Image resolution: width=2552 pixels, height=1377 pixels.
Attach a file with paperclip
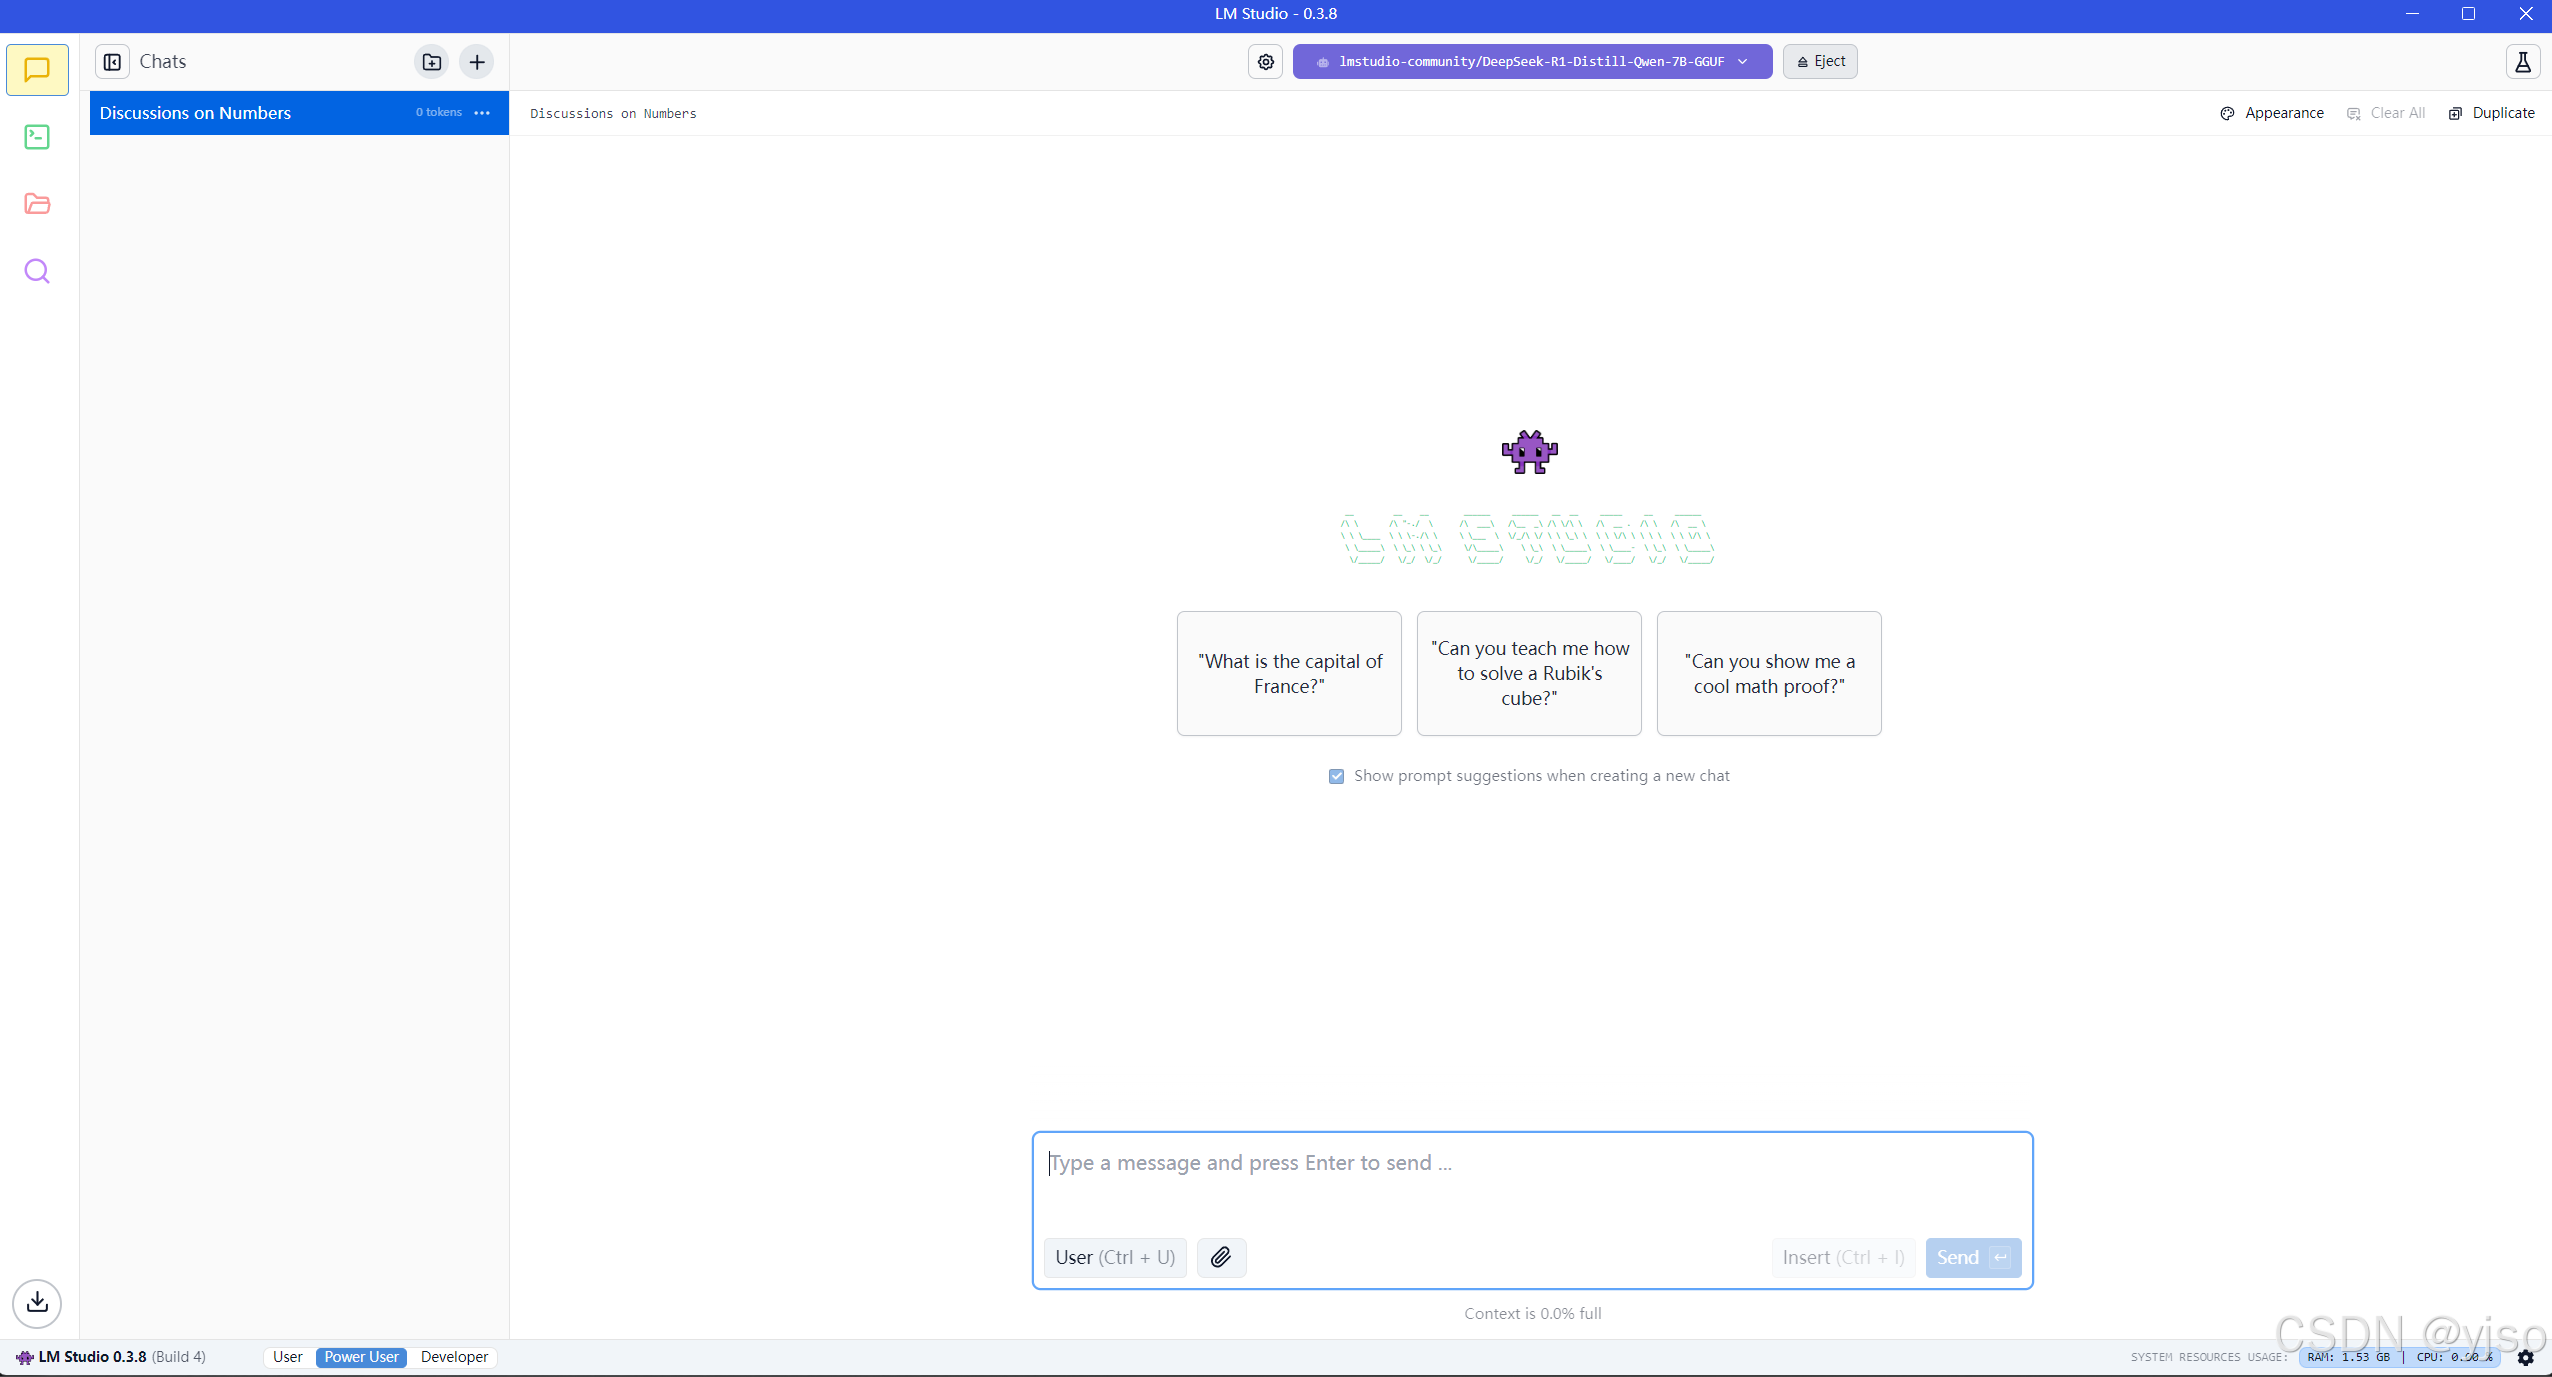coord(1221,1257)
